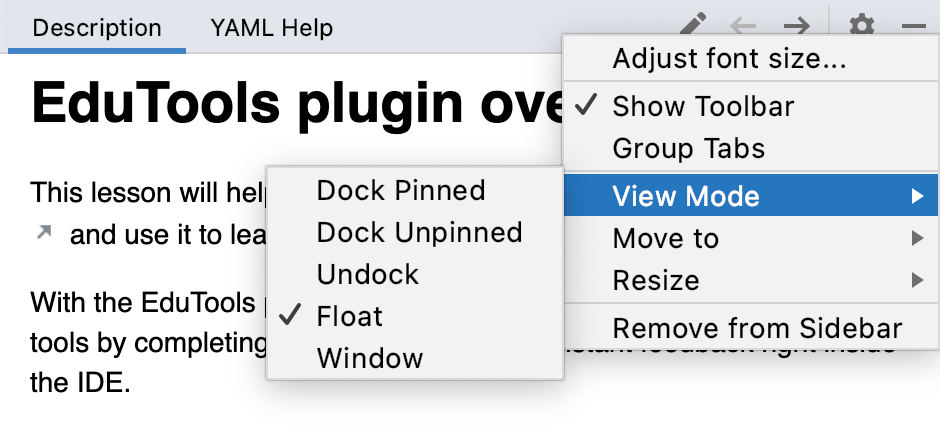This screenshot has width=940, height=428.
Task: Expand the View Mode submenu arrow
Action: 917,196
